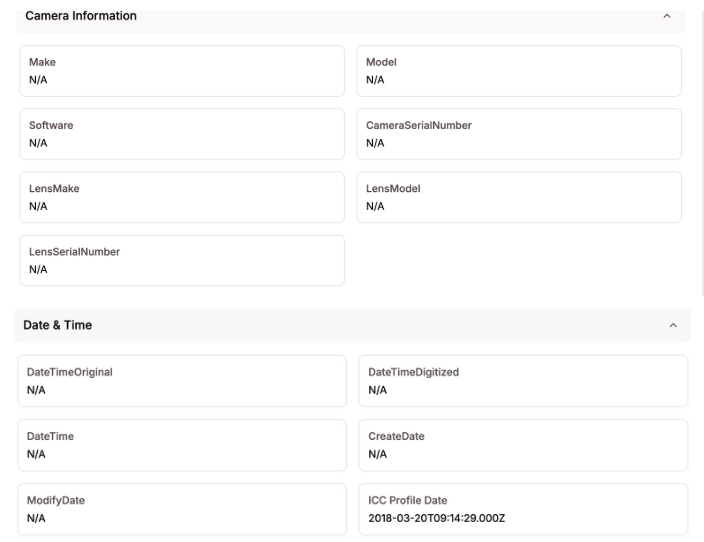Click the Date & Time section header
This screenshot has height=542, width=704.
[x=300, y=325]
